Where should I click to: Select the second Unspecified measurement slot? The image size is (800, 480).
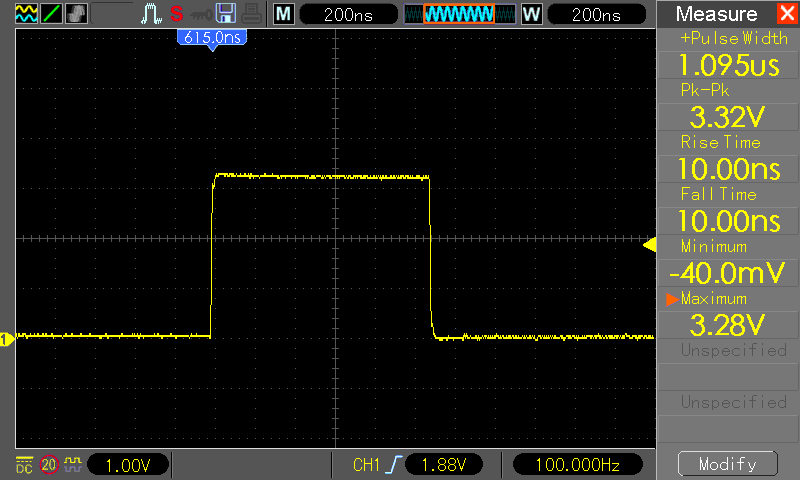point(734,402)
